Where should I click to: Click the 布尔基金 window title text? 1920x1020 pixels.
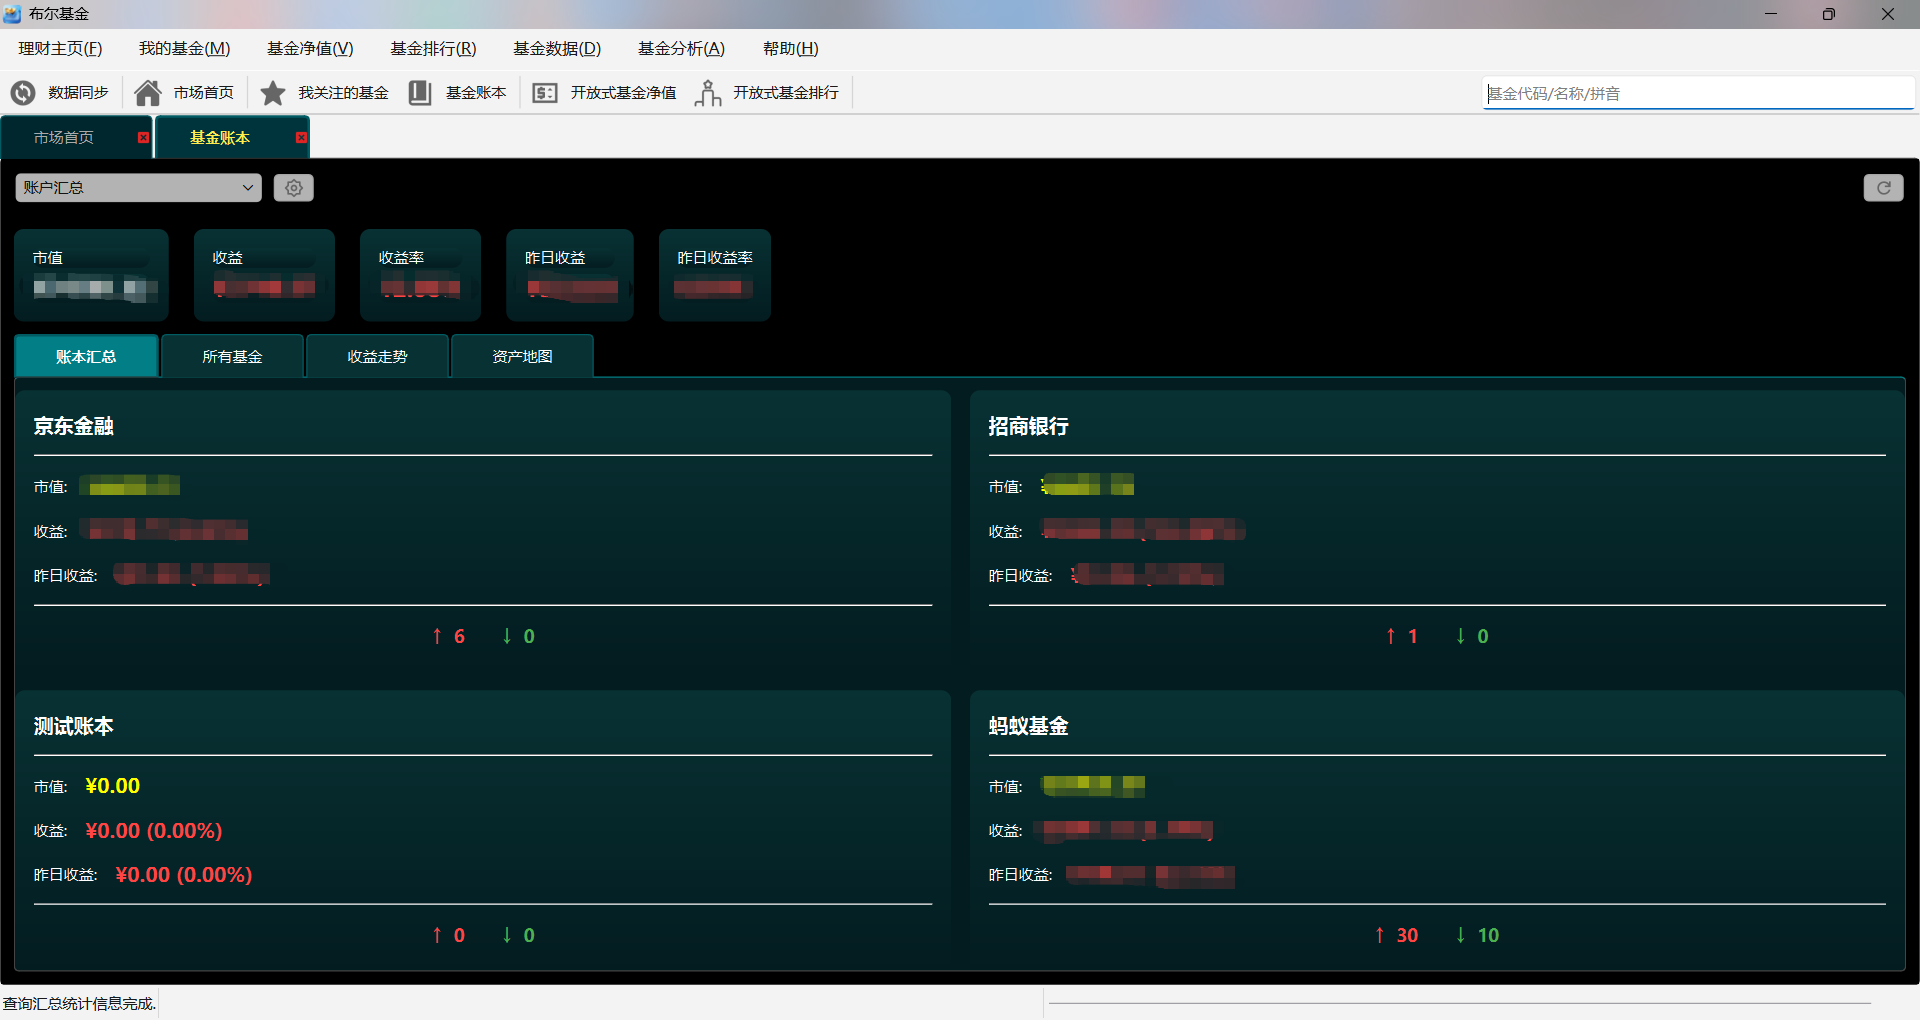coord(59,14)
